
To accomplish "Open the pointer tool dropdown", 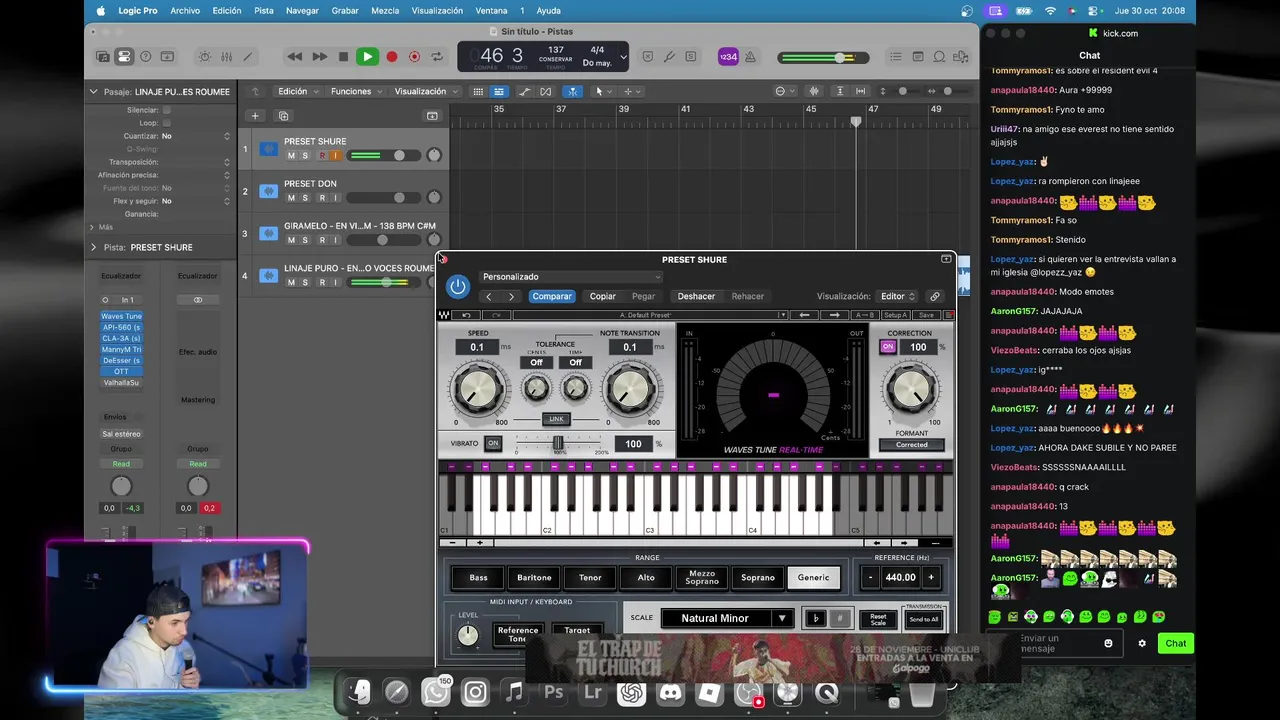I will (603, 91).
